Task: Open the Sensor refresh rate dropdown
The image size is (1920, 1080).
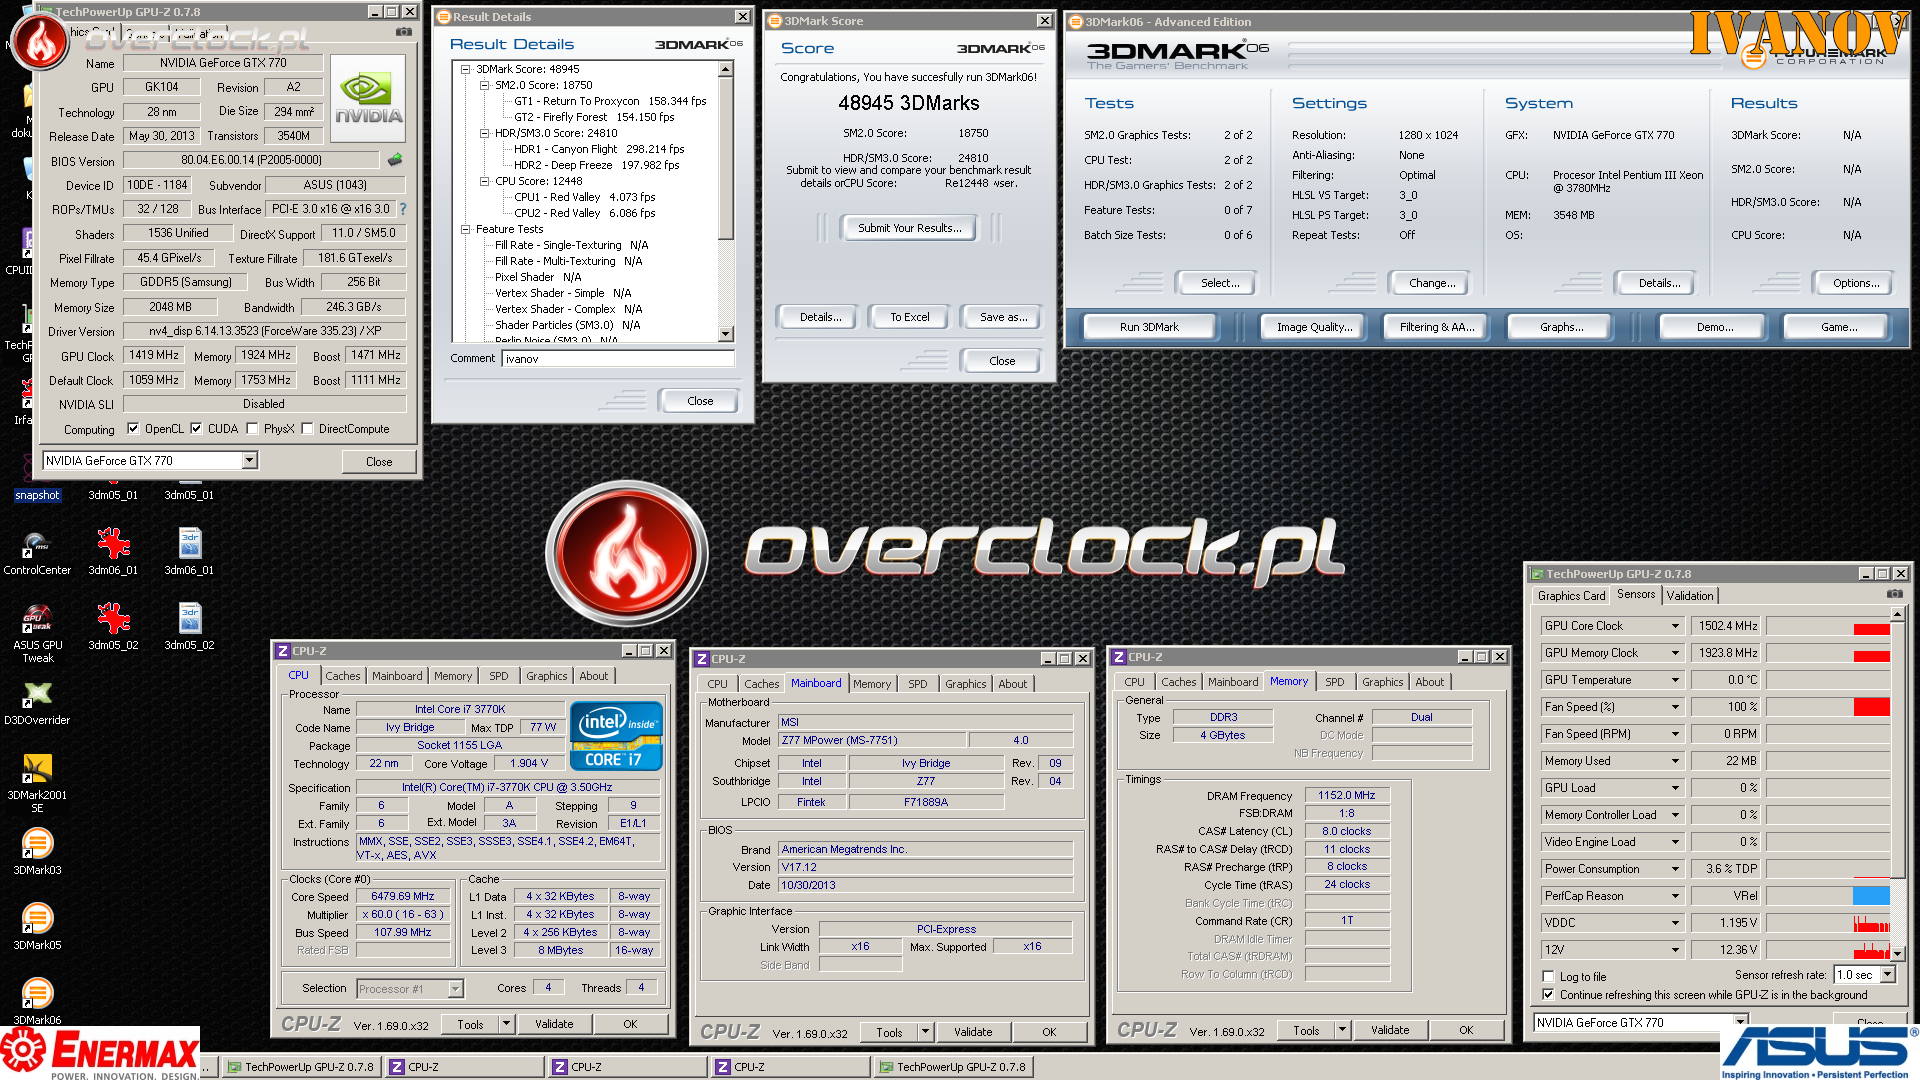Action: (x=1887, y=975)
